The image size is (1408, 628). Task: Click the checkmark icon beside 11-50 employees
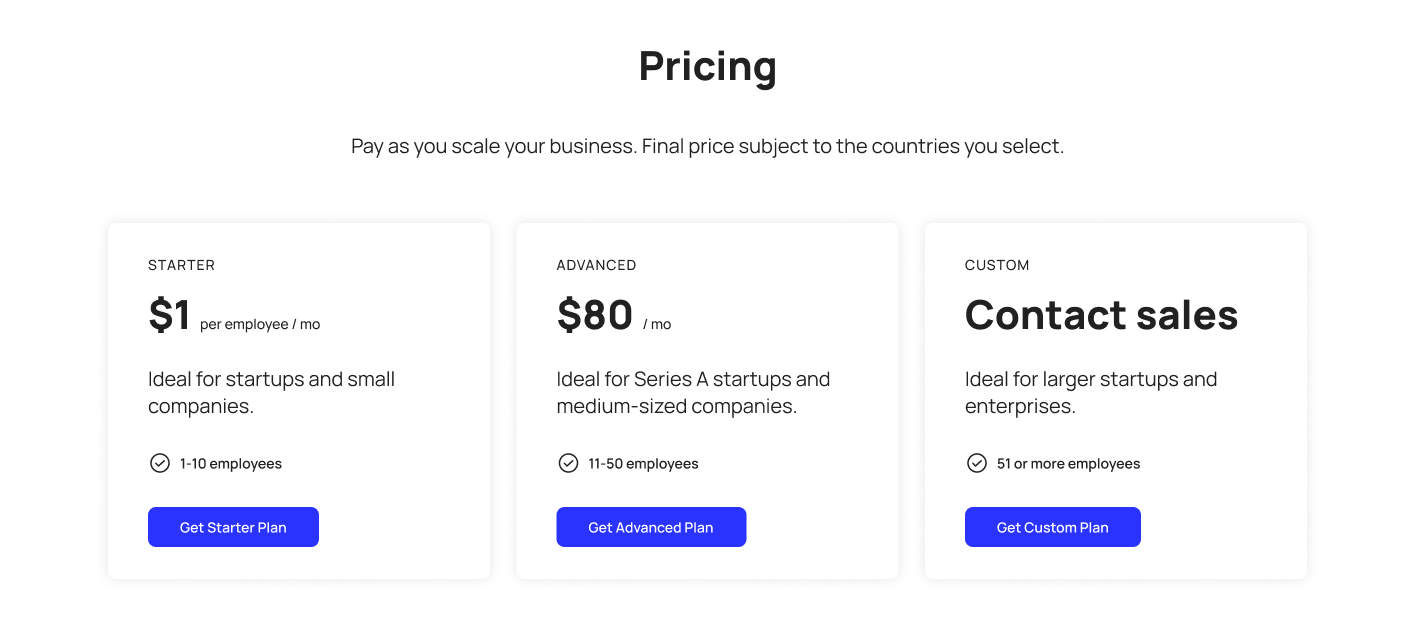click(568, 463)
